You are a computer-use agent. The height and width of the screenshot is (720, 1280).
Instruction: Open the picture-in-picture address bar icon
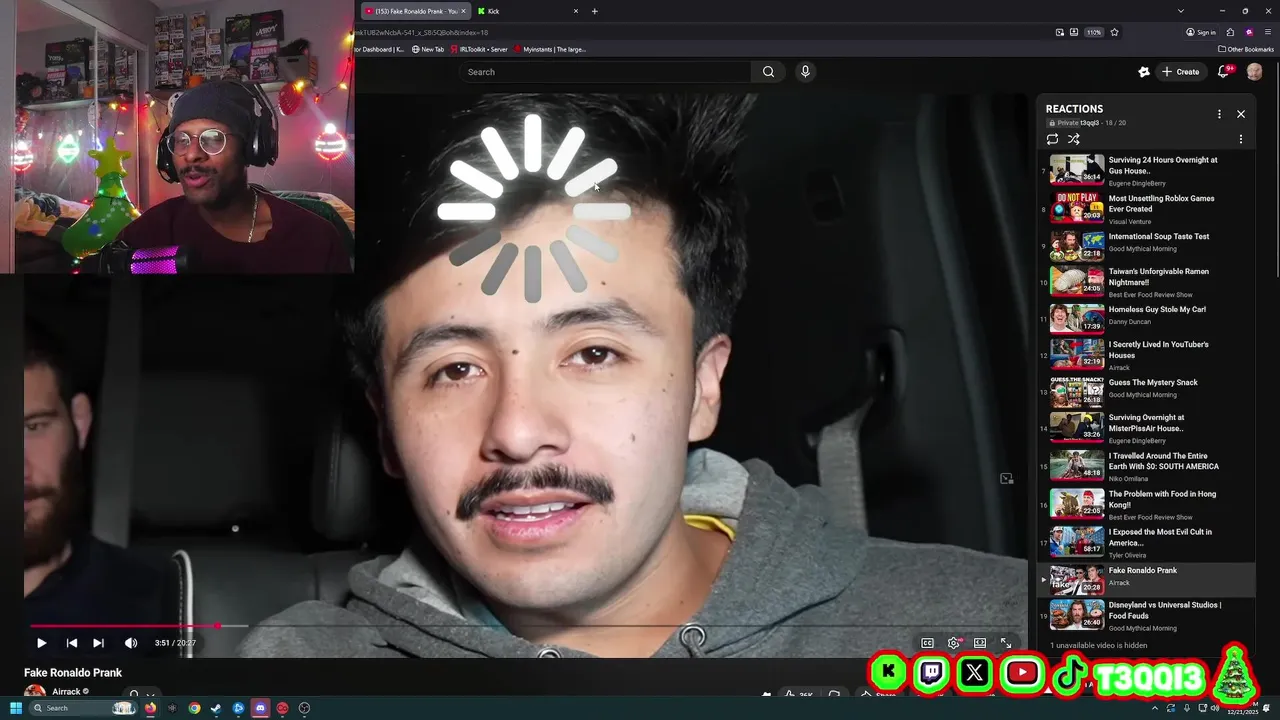tap(1060, 32)
